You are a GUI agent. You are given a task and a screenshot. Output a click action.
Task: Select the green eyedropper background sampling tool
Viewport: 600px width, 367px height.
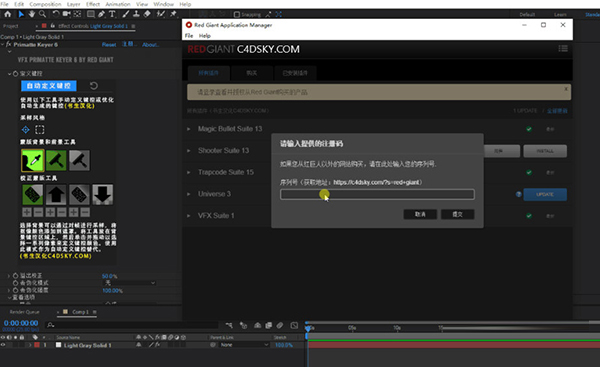[33, 160]
